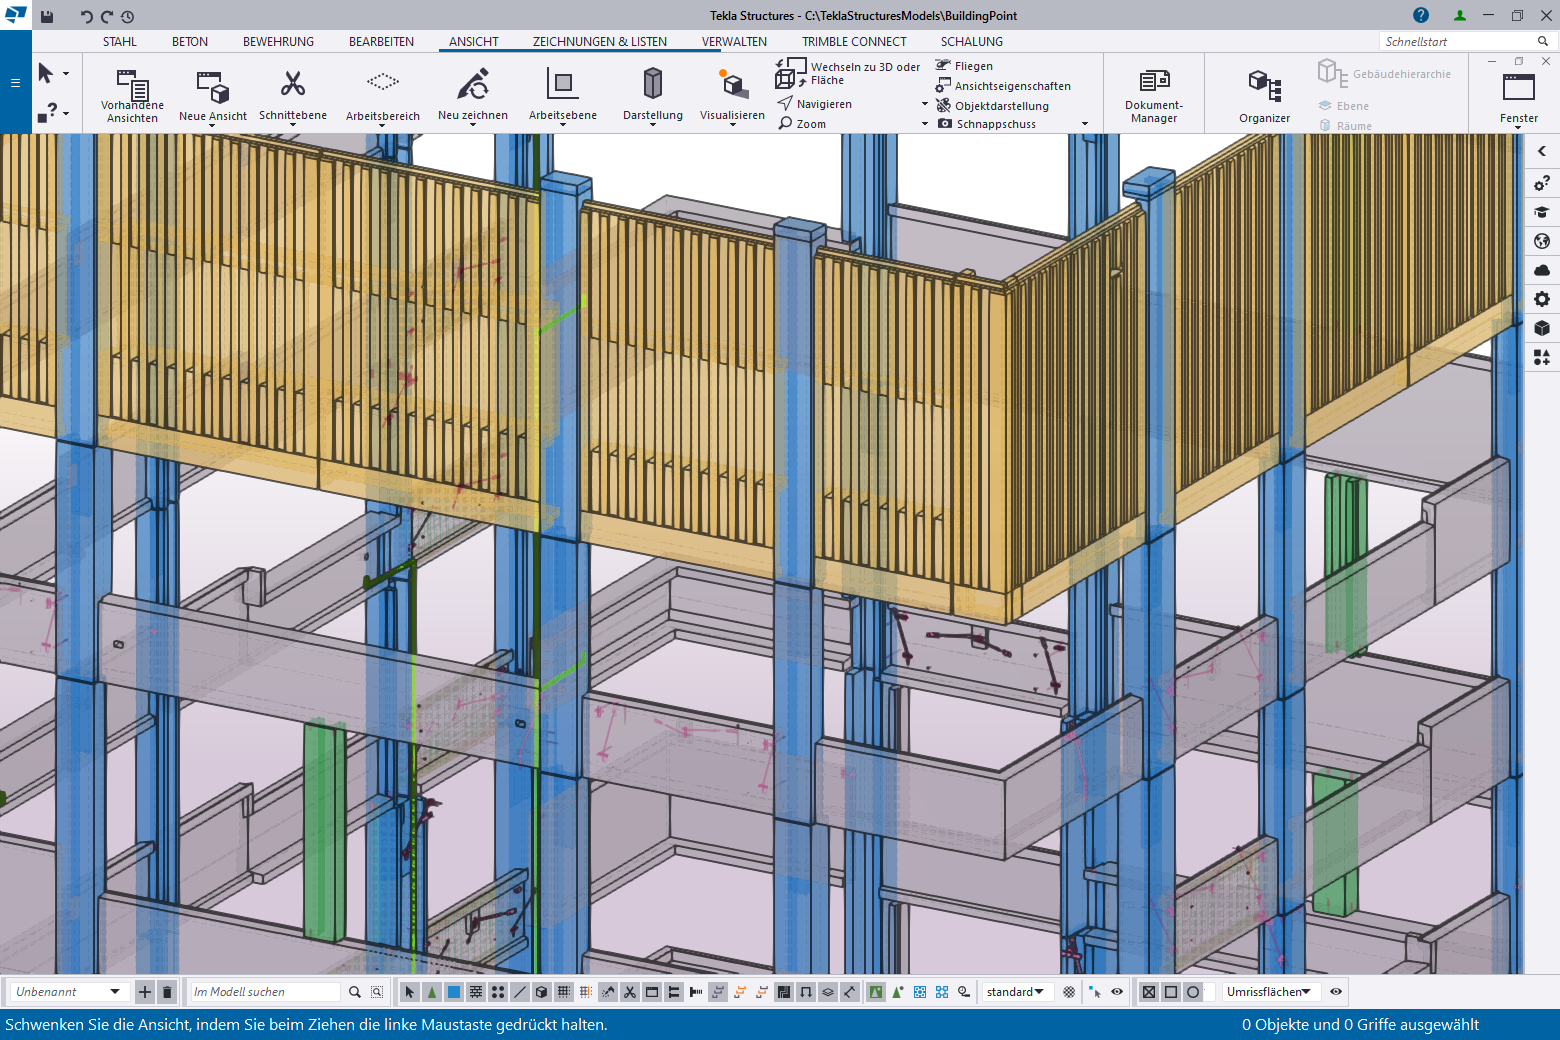
Task: Open the user account icon
Action: pos(1460,15)
